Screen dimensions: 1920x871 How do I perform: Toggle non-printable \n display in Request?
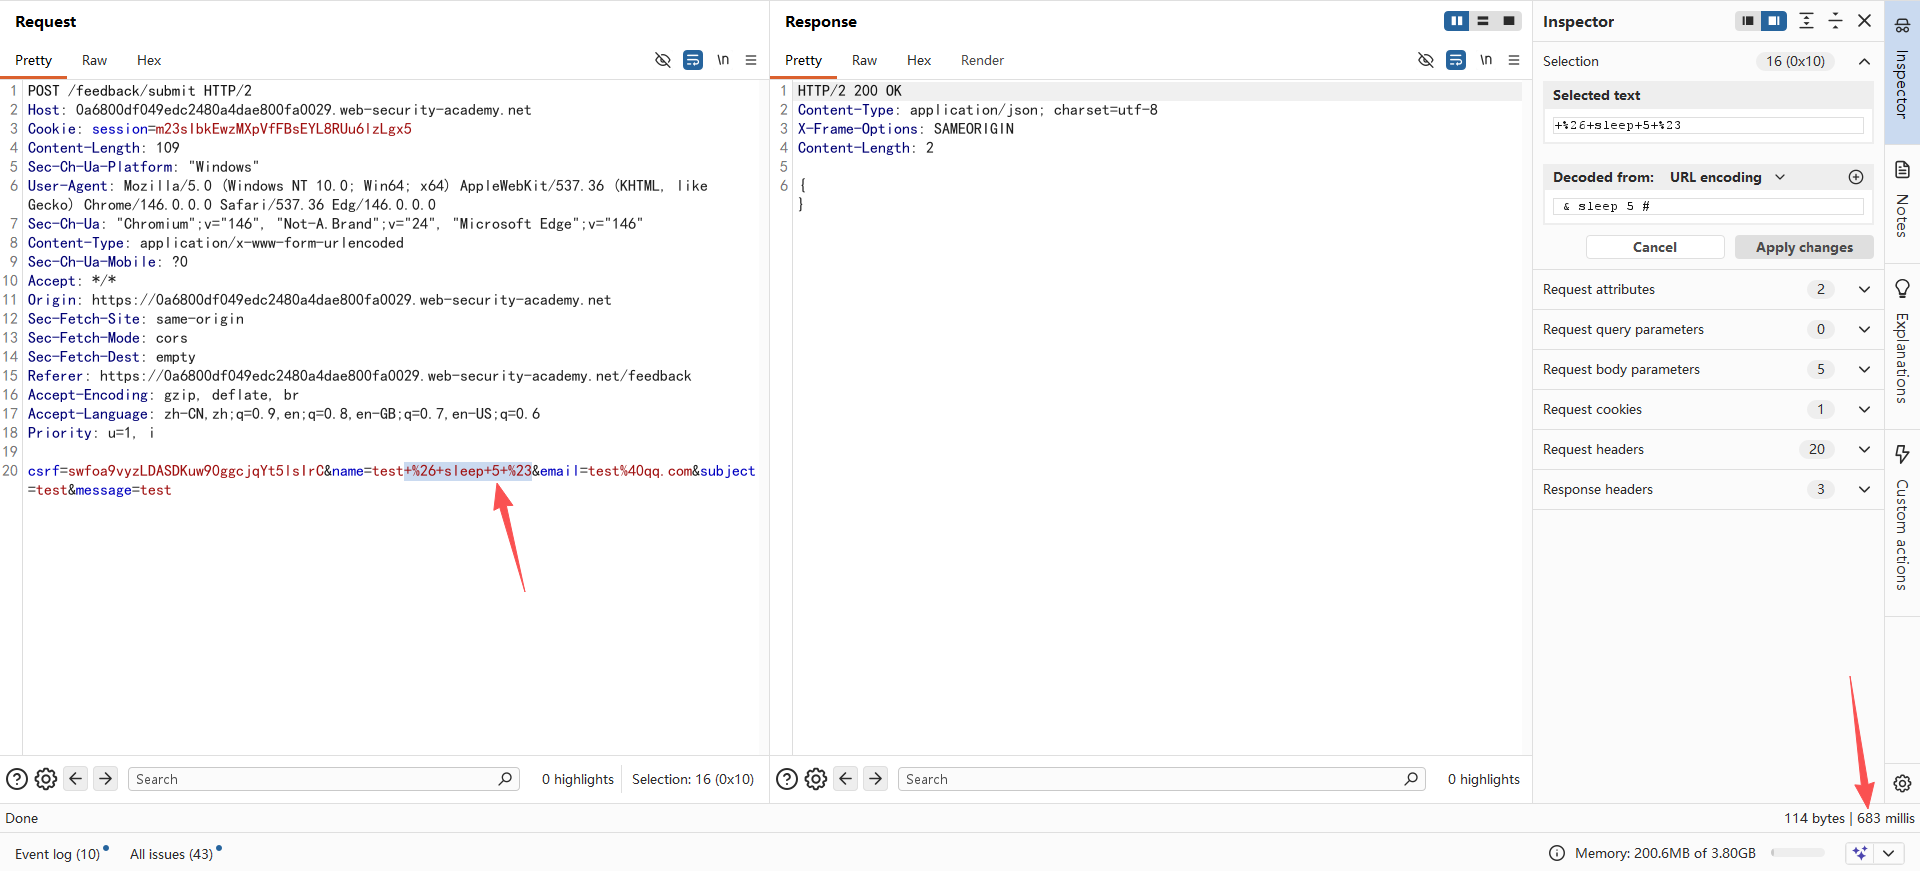[x=723, y=60]
